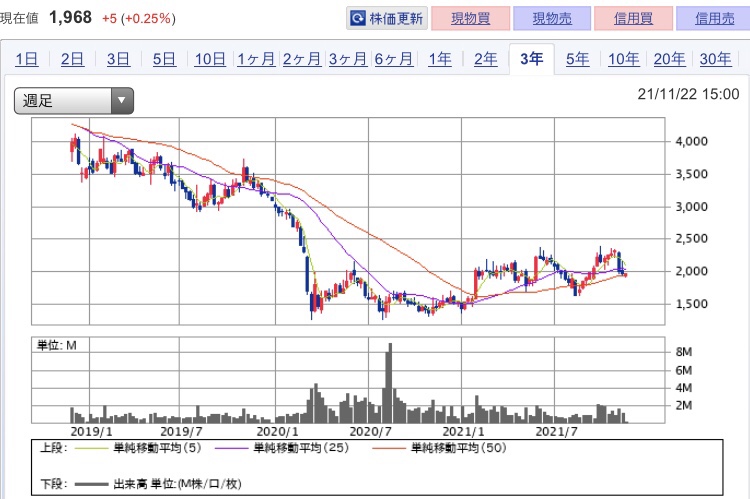Screen dimensions: 750x499
Task: Click the 2019/1 date axis label
Action: click(x=91, y=432)
